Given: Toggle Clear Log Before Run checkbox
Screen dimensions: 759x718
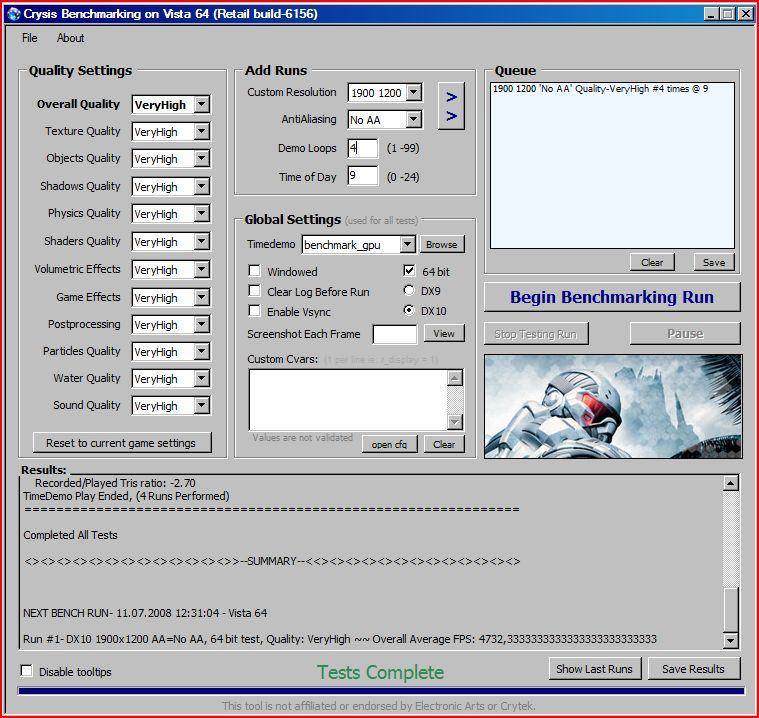Looking at the screenshot, I should pyautogui.click(x=254, y=290).
